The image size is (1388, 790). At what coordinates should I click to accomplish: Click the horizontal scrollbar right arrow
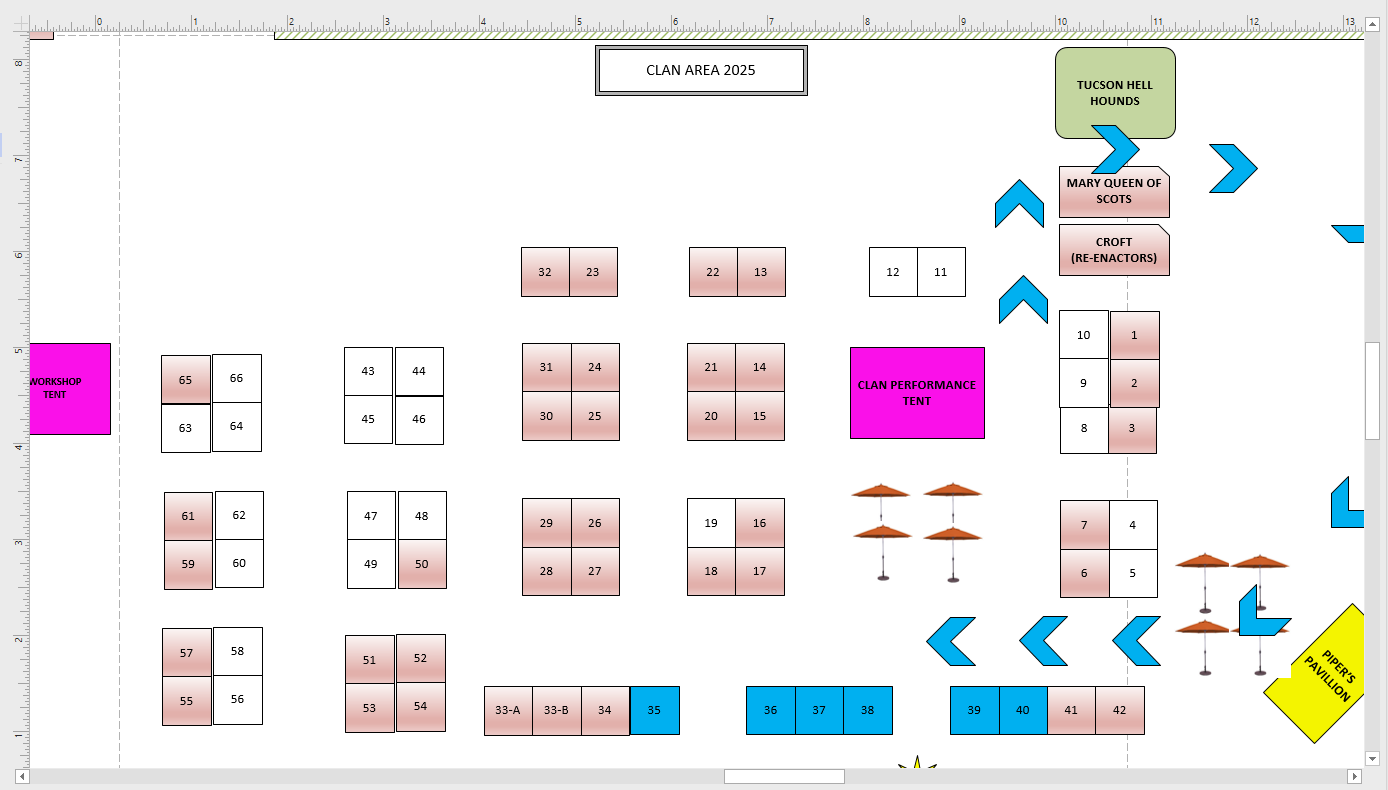(x=1355, y=776)
